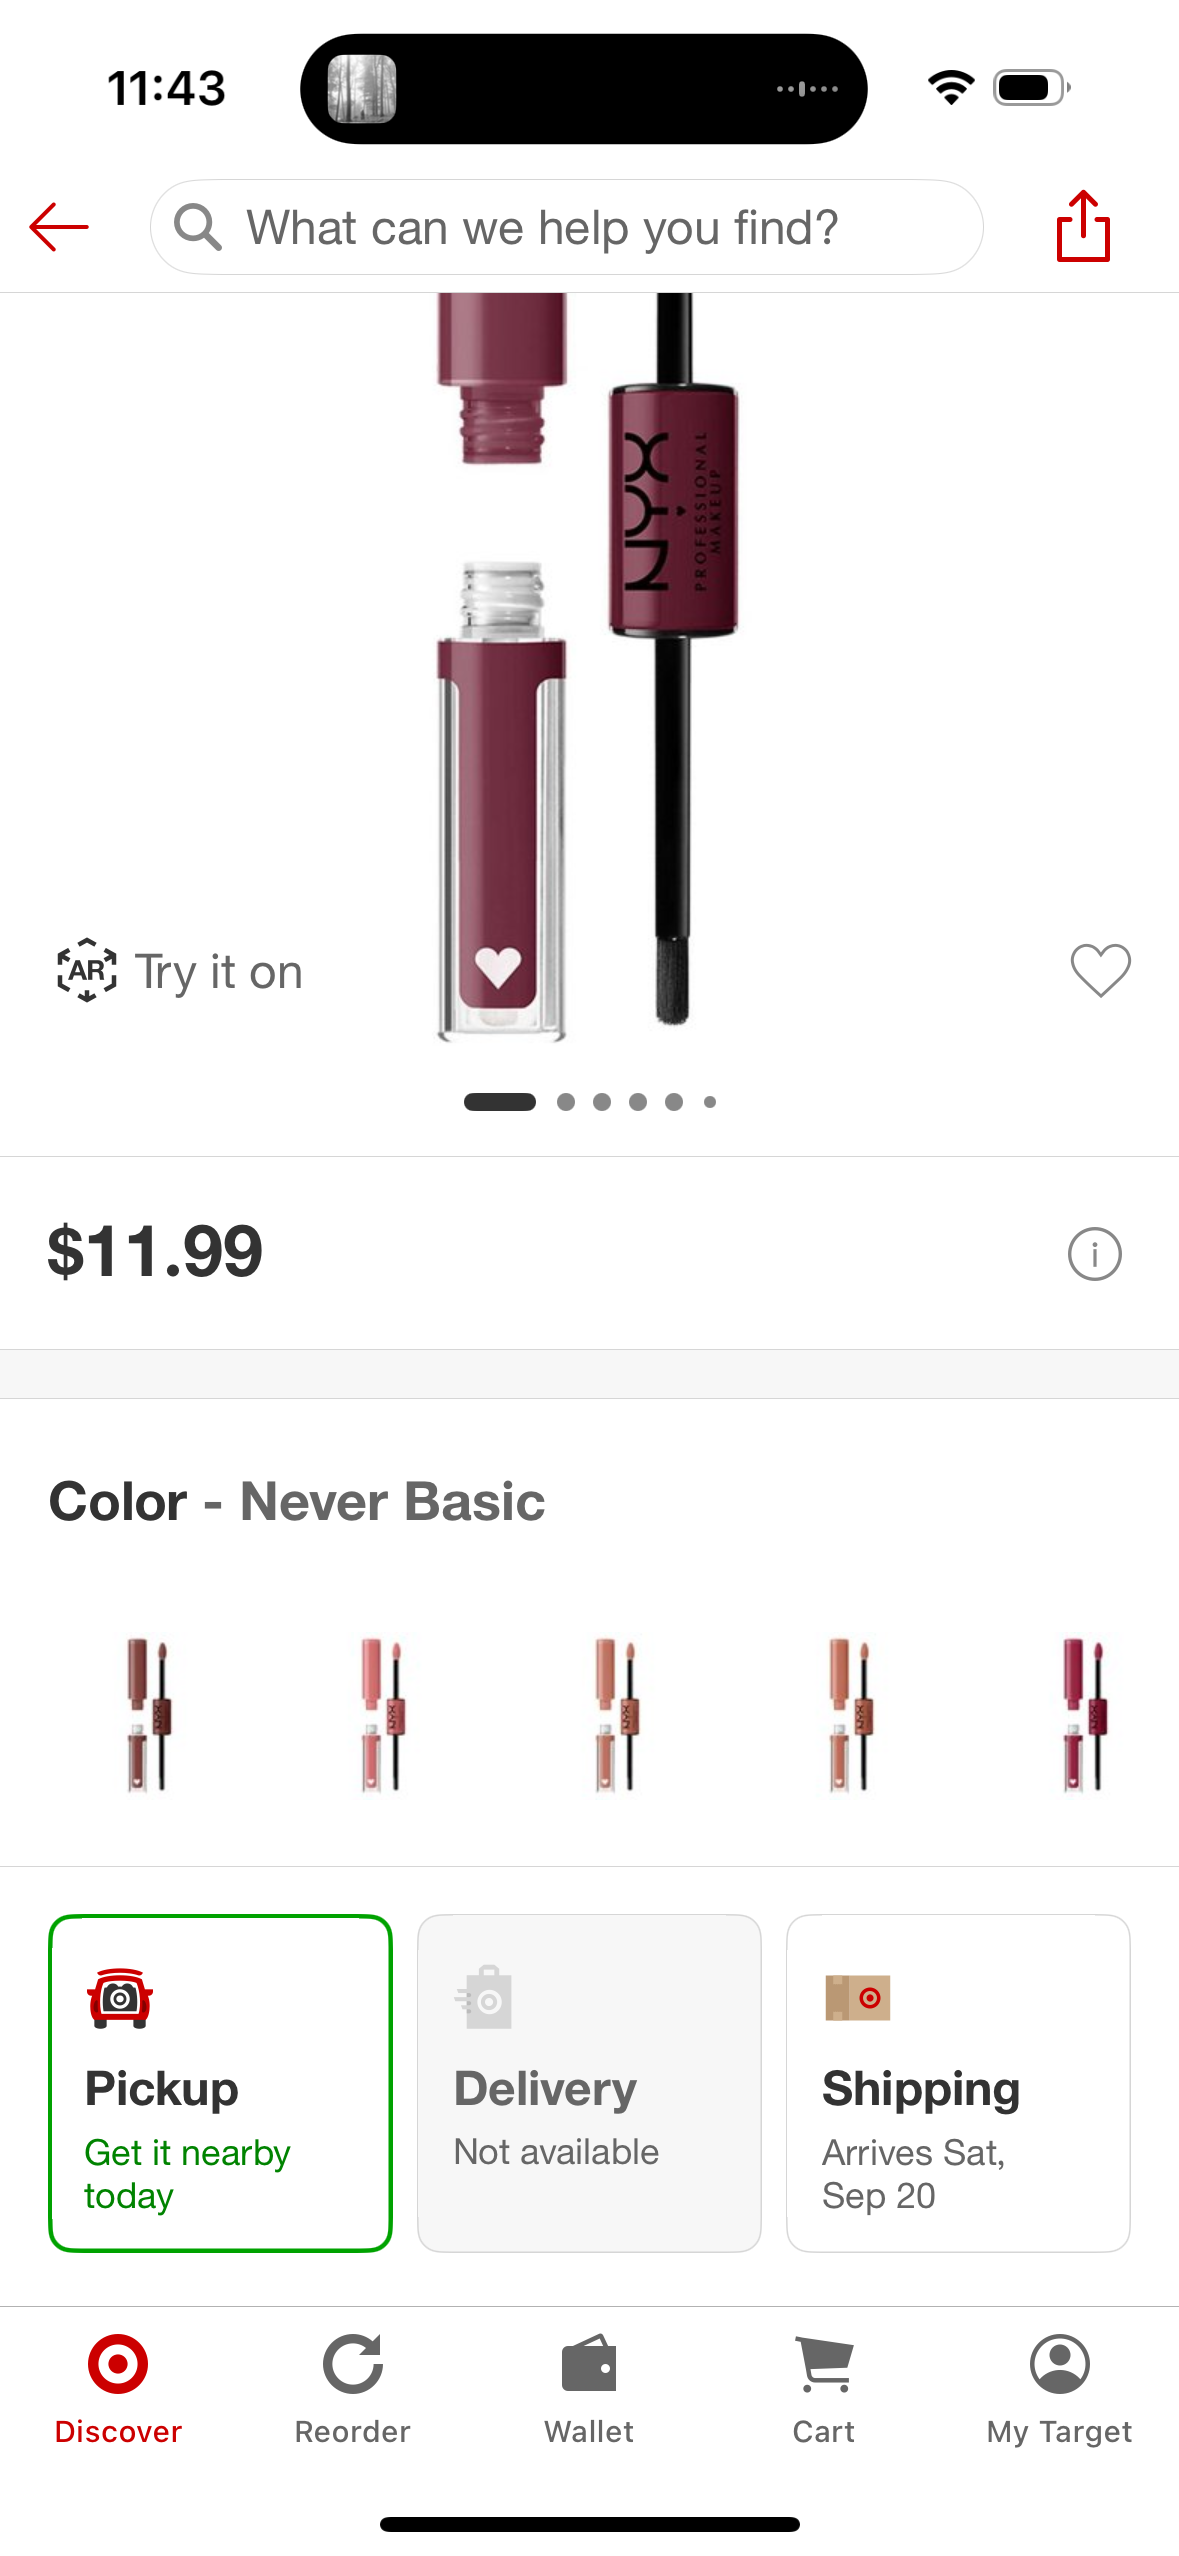1179x2556 pixels.
Task: Switch to the Reorder tab
Action: click(x=352, y=2387)
